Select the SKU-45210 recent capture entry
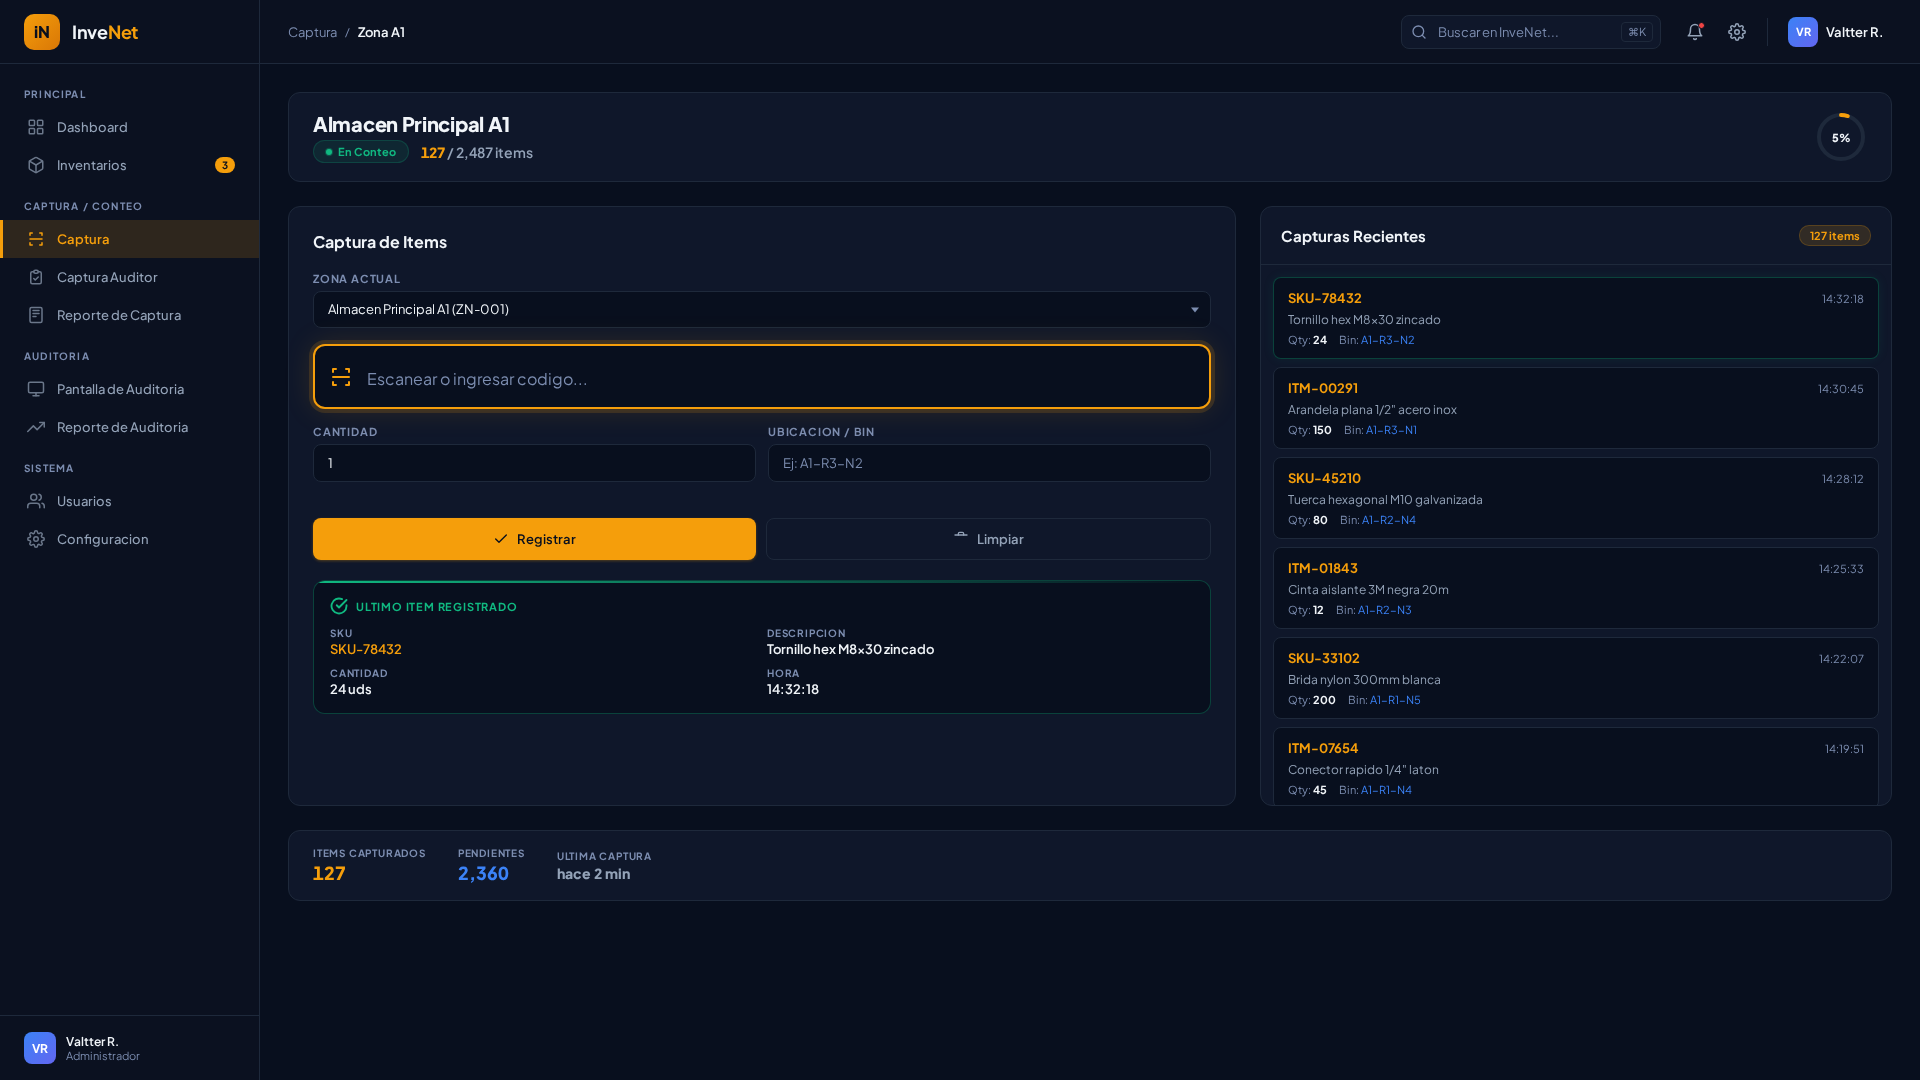The image size is (1920, 1080). [x=1575, y=498]
